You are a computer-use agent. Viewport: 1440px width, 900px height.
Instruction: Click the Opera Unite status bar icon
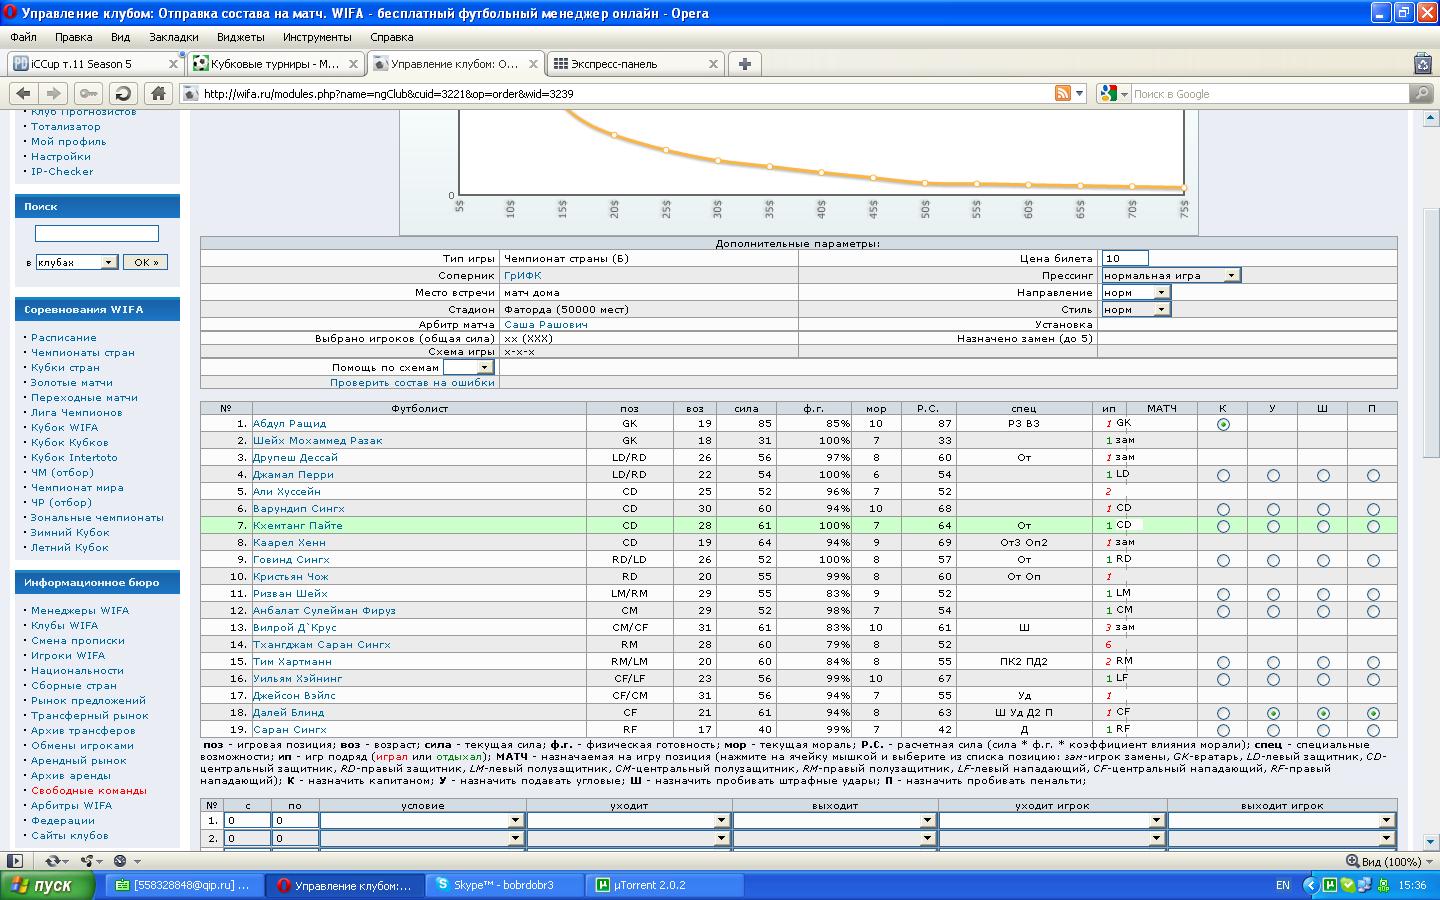[87, 860]
